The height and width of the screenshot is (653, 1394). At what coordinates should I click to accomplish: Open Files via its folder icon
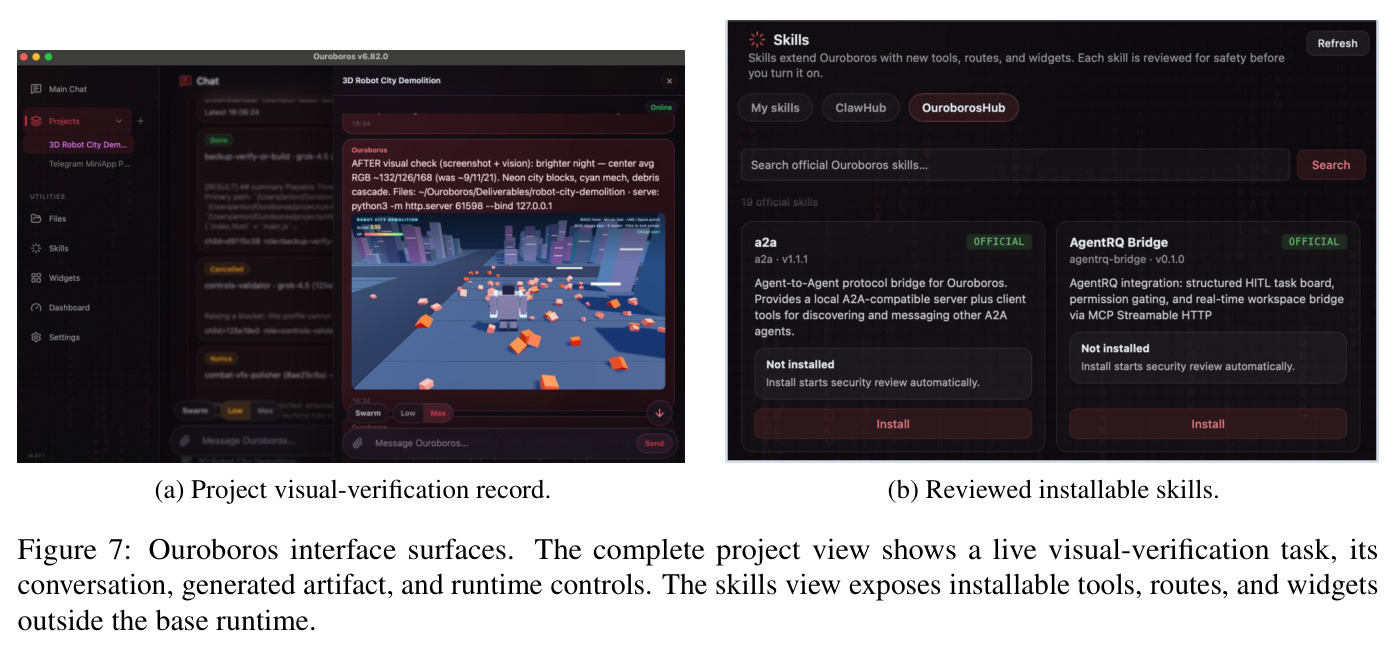(x=36, y=218)
